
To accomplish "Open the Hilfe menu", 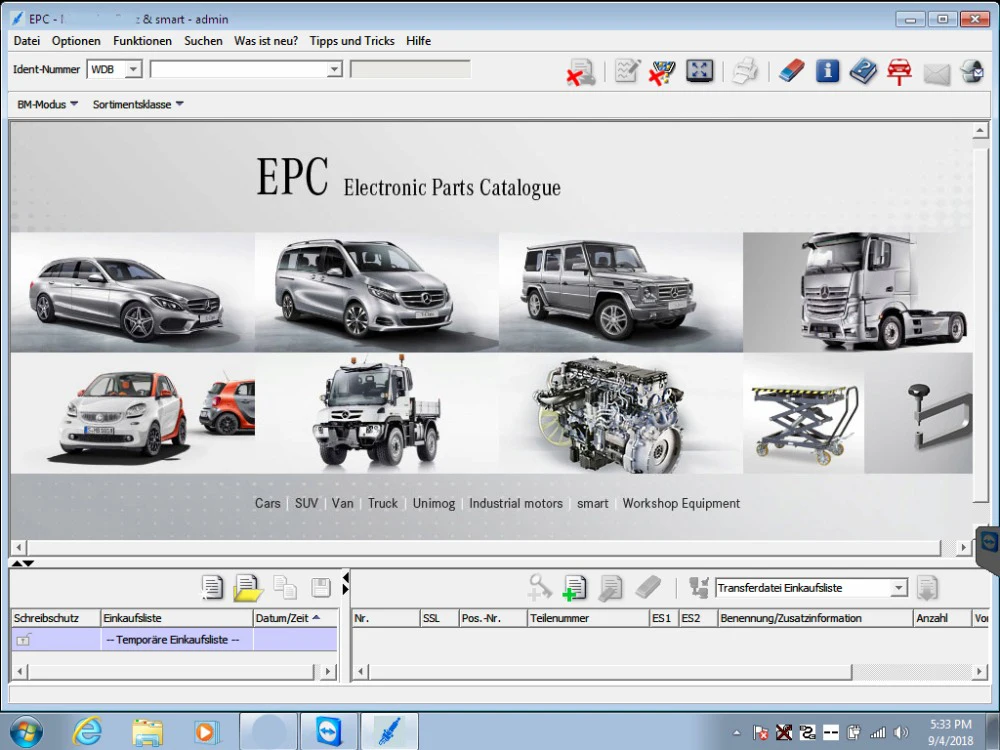I will click(x=418, y=41).
